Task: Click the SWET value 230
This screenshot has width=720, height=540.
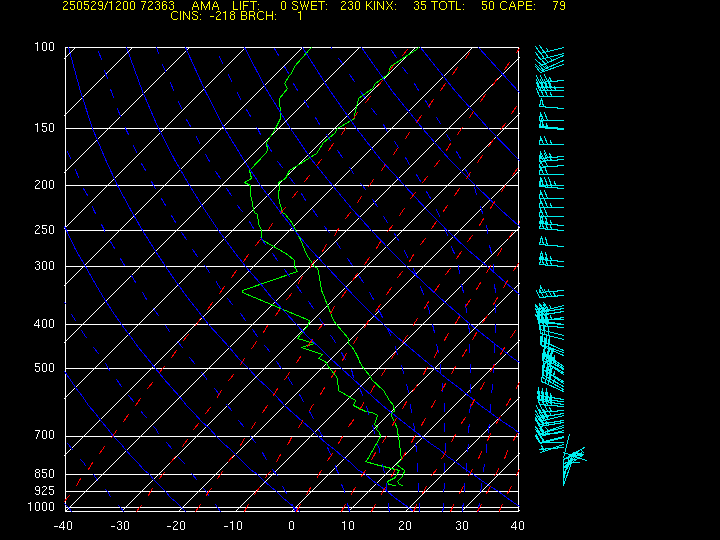Action: tap(349, 6)
